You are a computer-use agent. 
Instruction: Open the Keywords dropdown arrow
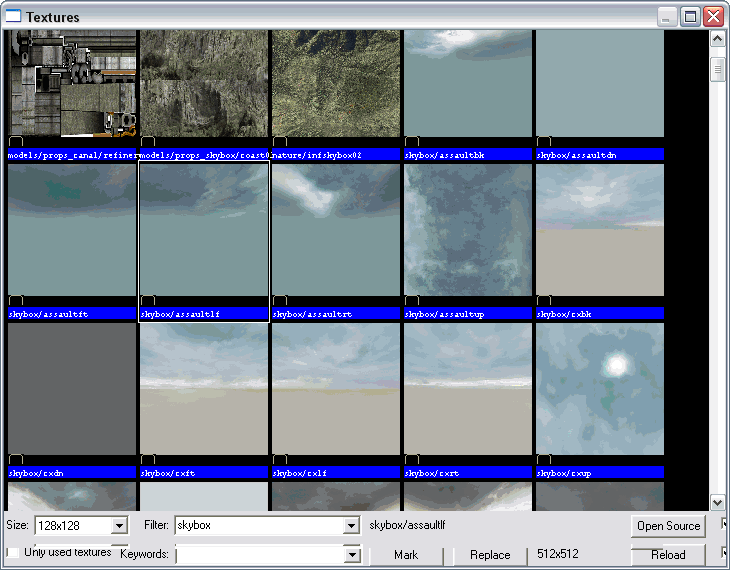[x=350, y=555]
